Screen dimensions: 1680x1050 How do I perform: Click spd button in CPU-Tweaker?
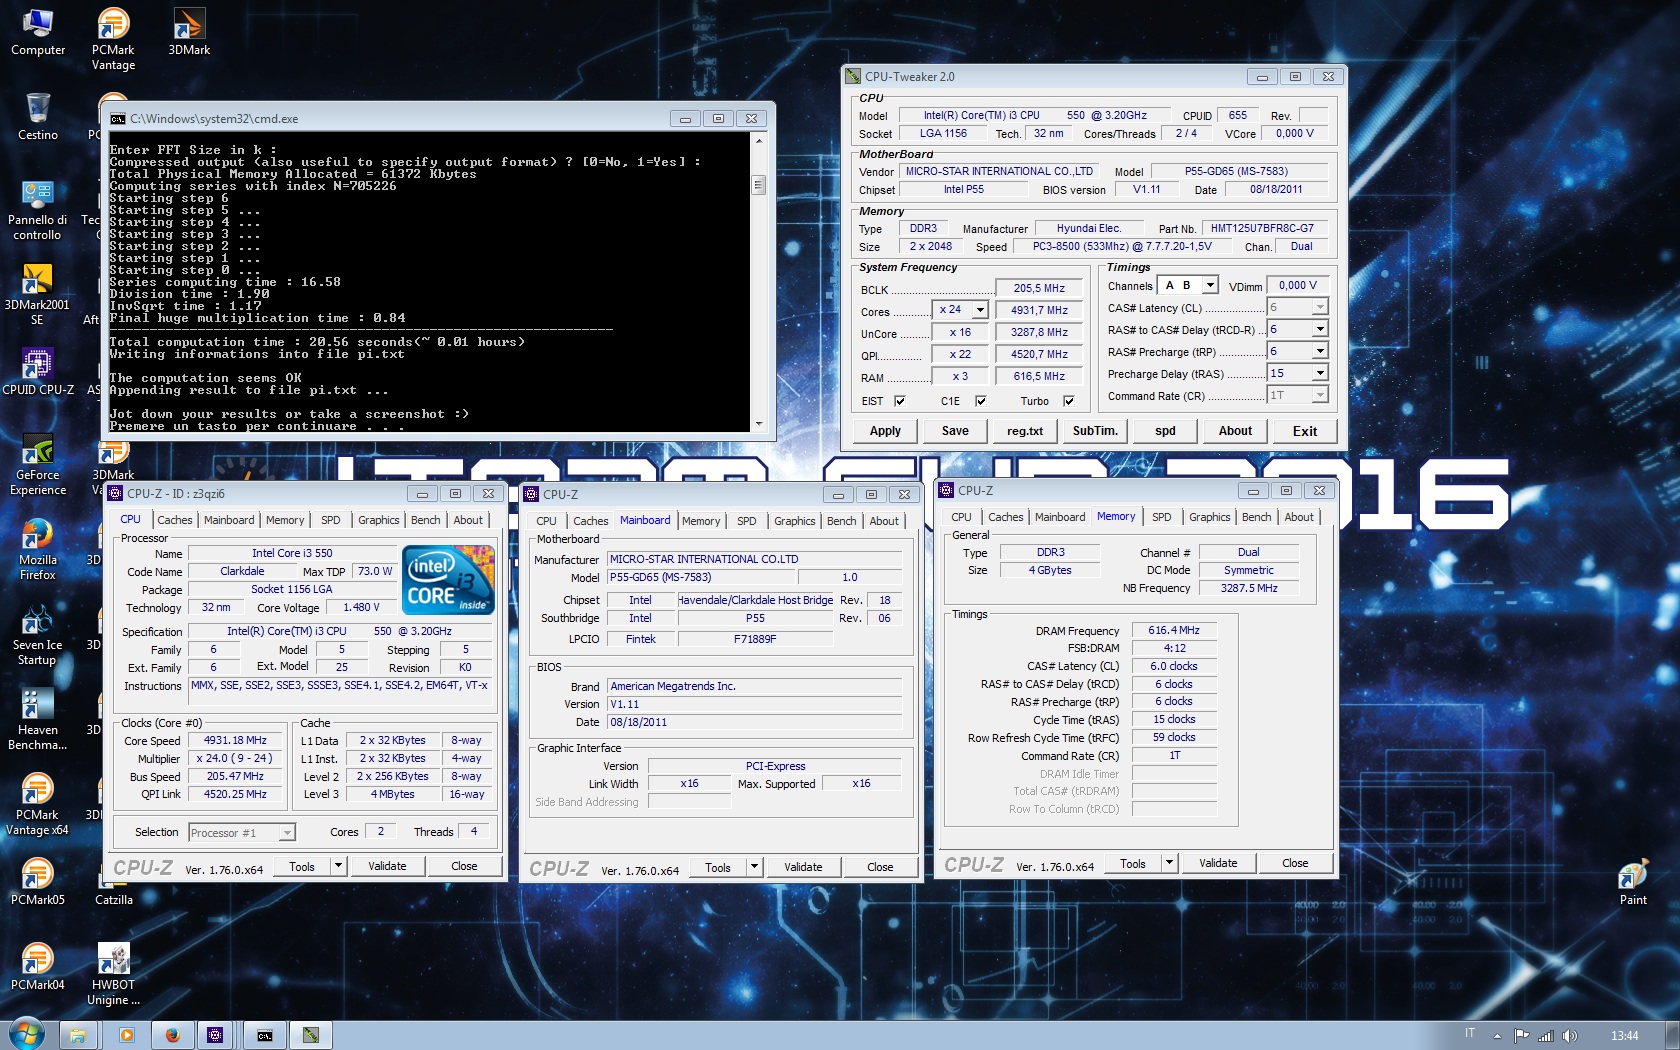click(x=1165, y=431)
